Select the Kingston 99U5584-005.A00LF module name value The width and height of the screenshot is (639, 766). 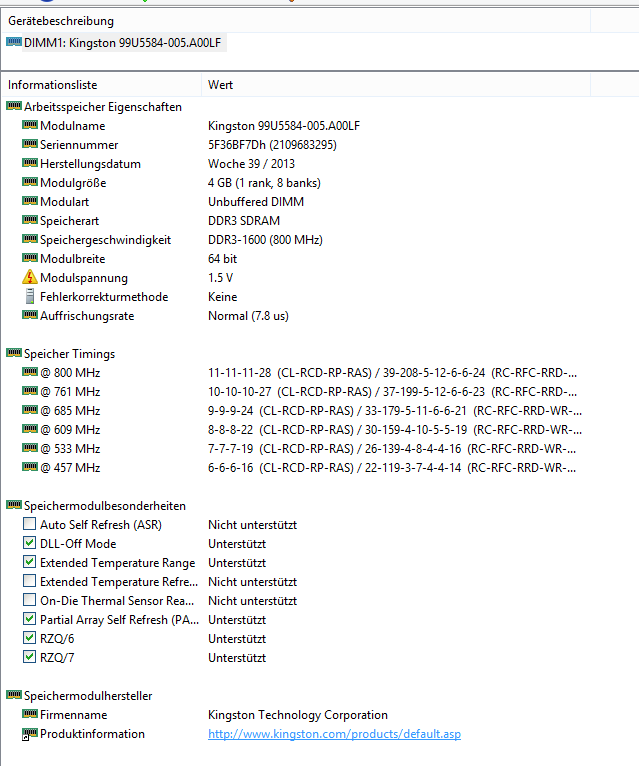point(284,126)
